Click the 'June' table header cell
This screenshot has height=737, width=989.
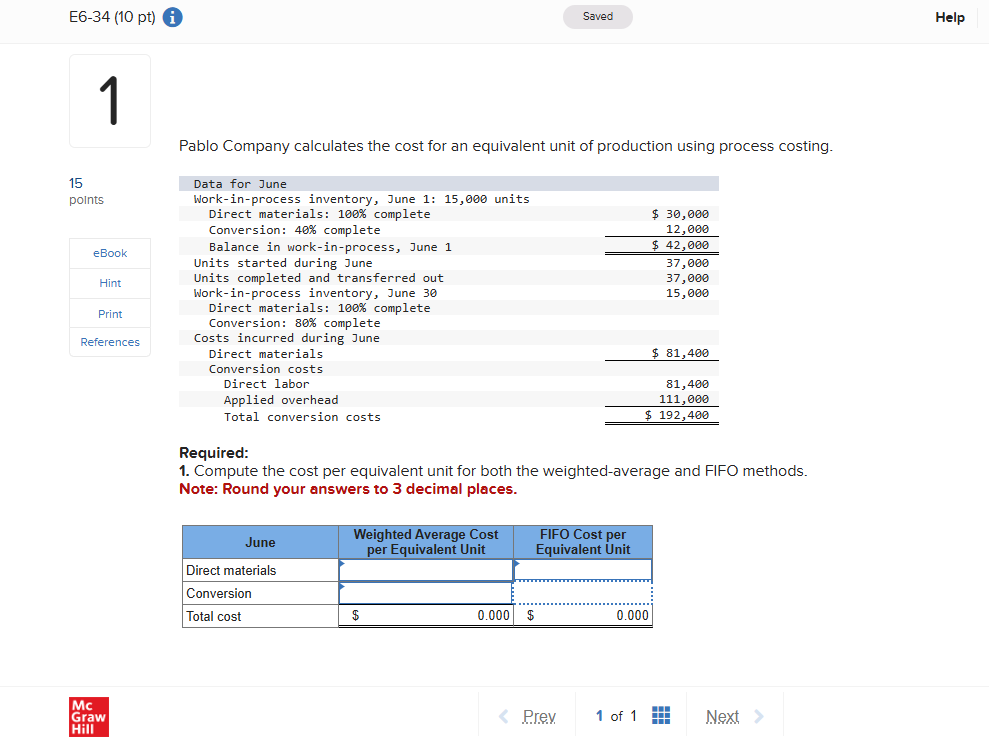click(260, 542)
